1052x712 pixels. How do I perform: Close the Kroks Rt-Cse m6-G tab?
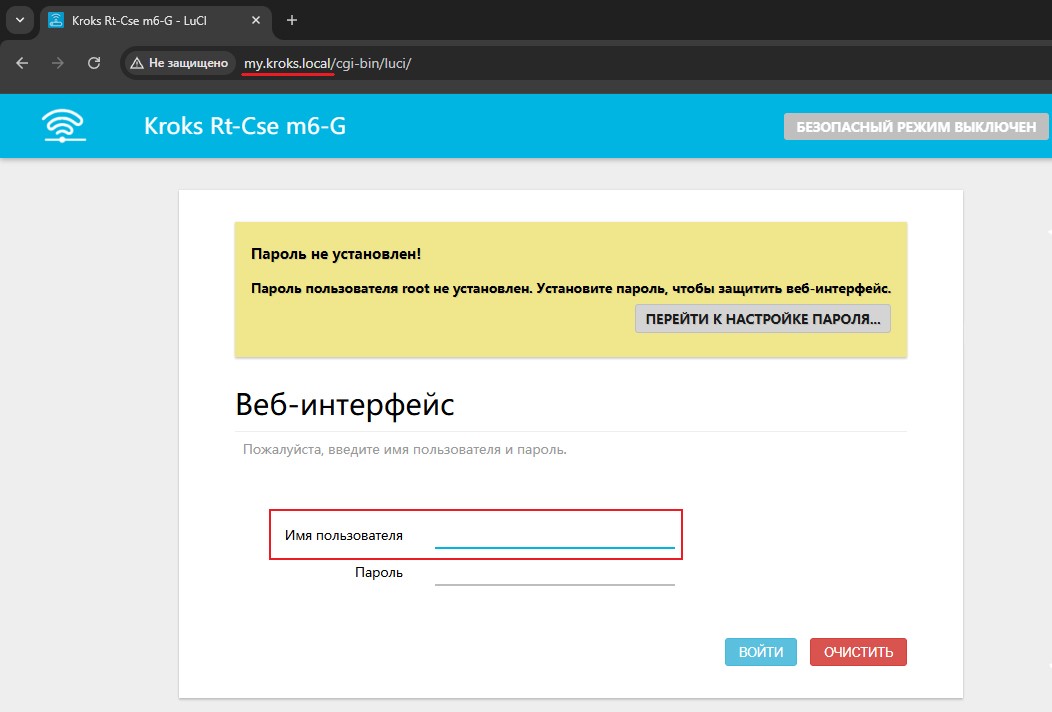coord(256,20)
